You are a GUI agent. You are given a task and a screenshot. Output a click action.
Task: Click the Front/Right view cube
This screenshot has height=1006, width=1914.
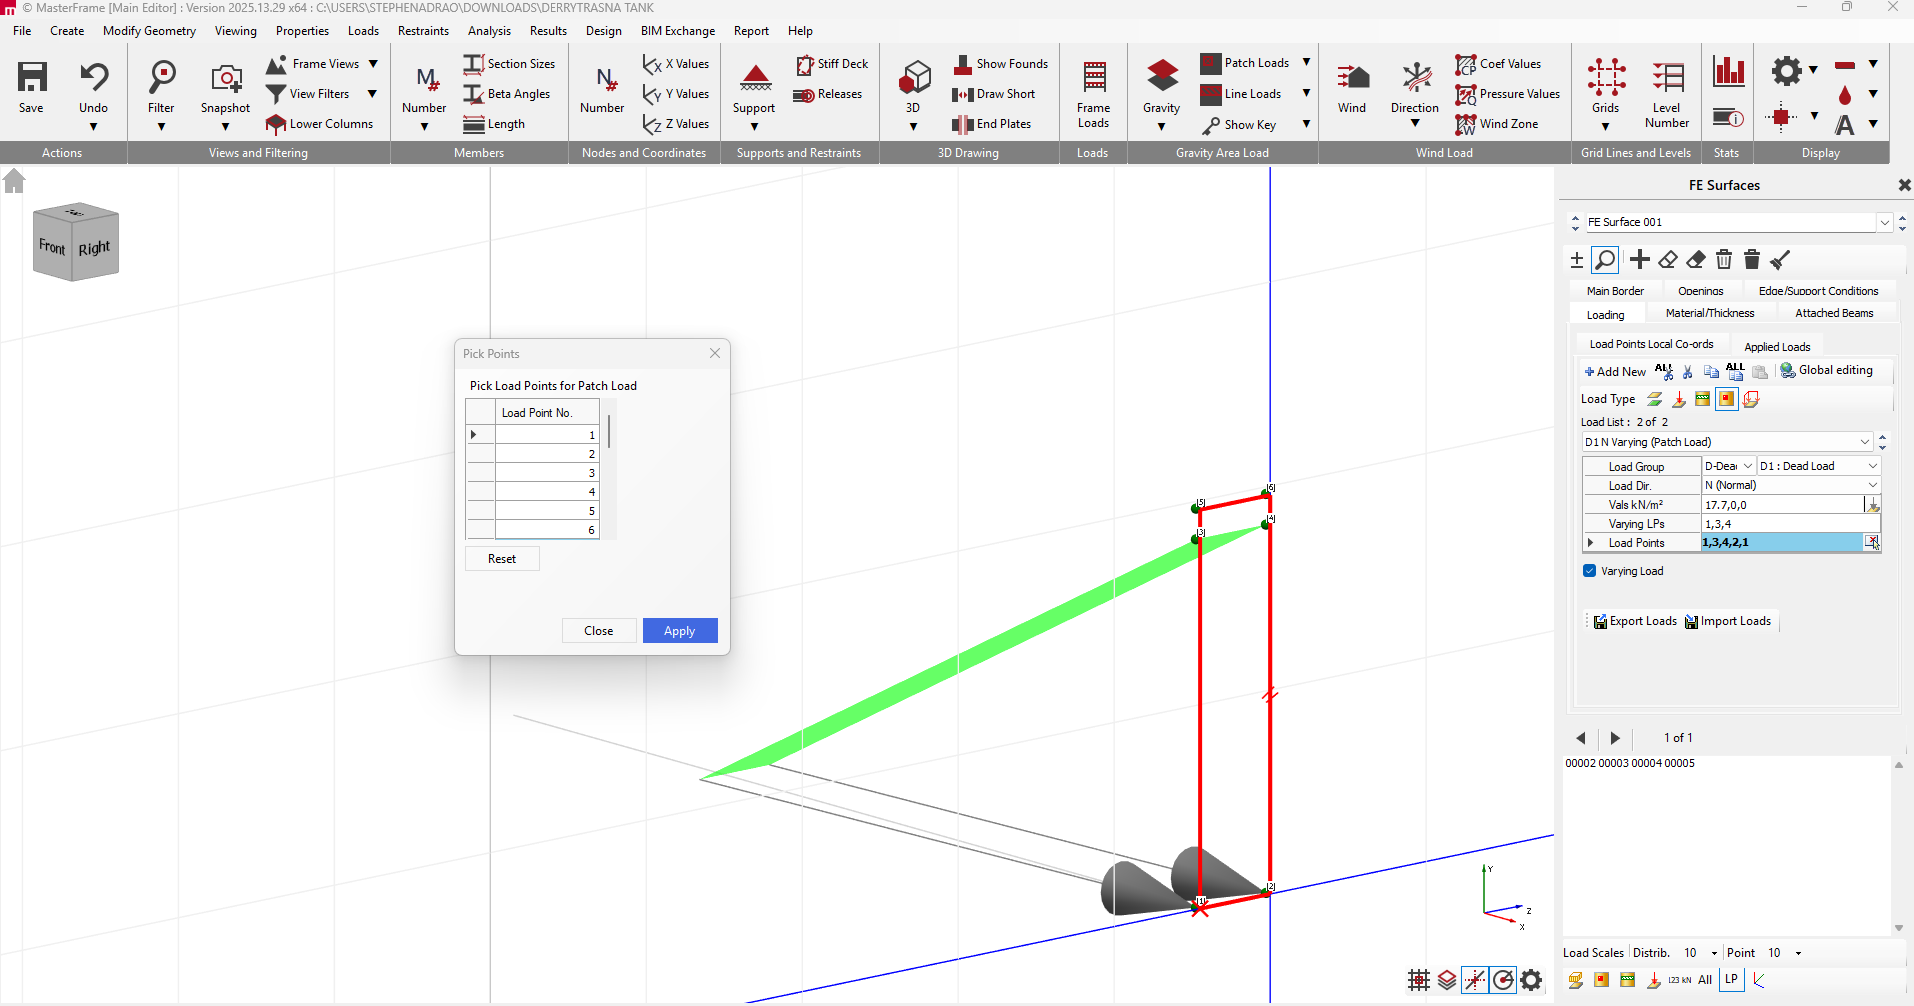click(x=76, y=243)
